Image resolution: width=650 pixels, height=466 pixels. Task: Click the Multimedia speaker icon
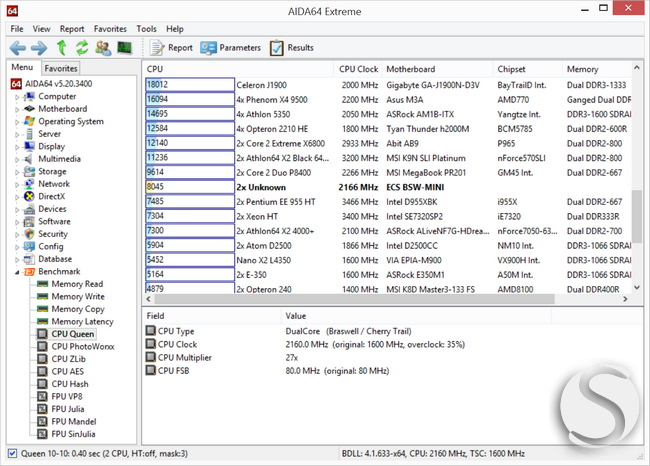pyautogui.click(x=29, y=159)
